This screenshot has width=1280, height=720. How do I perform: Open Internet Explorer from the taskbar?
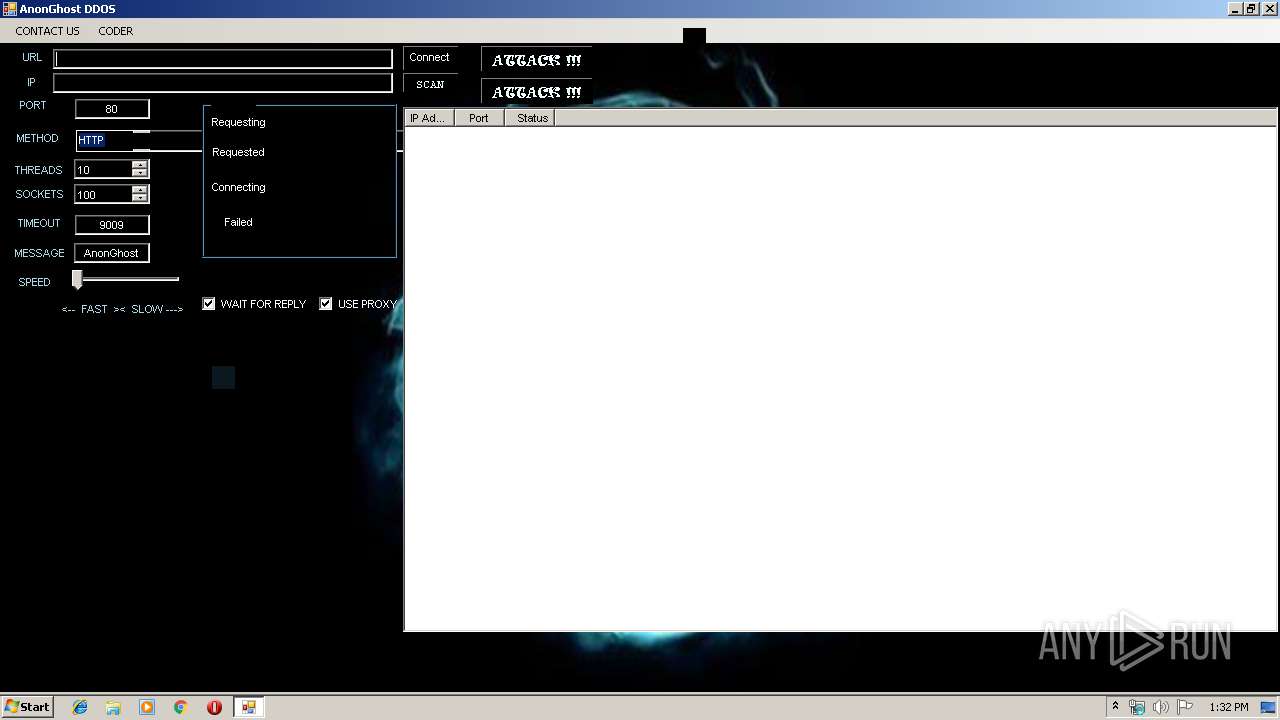[80, 707]
